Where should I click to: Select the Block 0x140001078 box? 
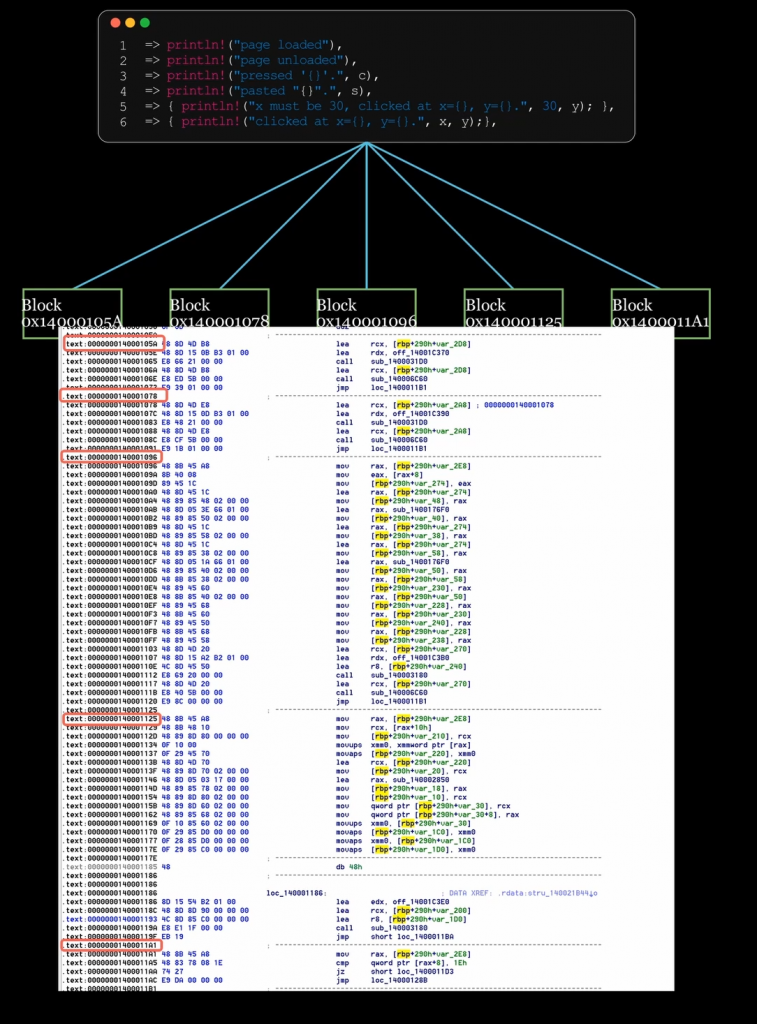pyautogui.click(x=219, y=308)
